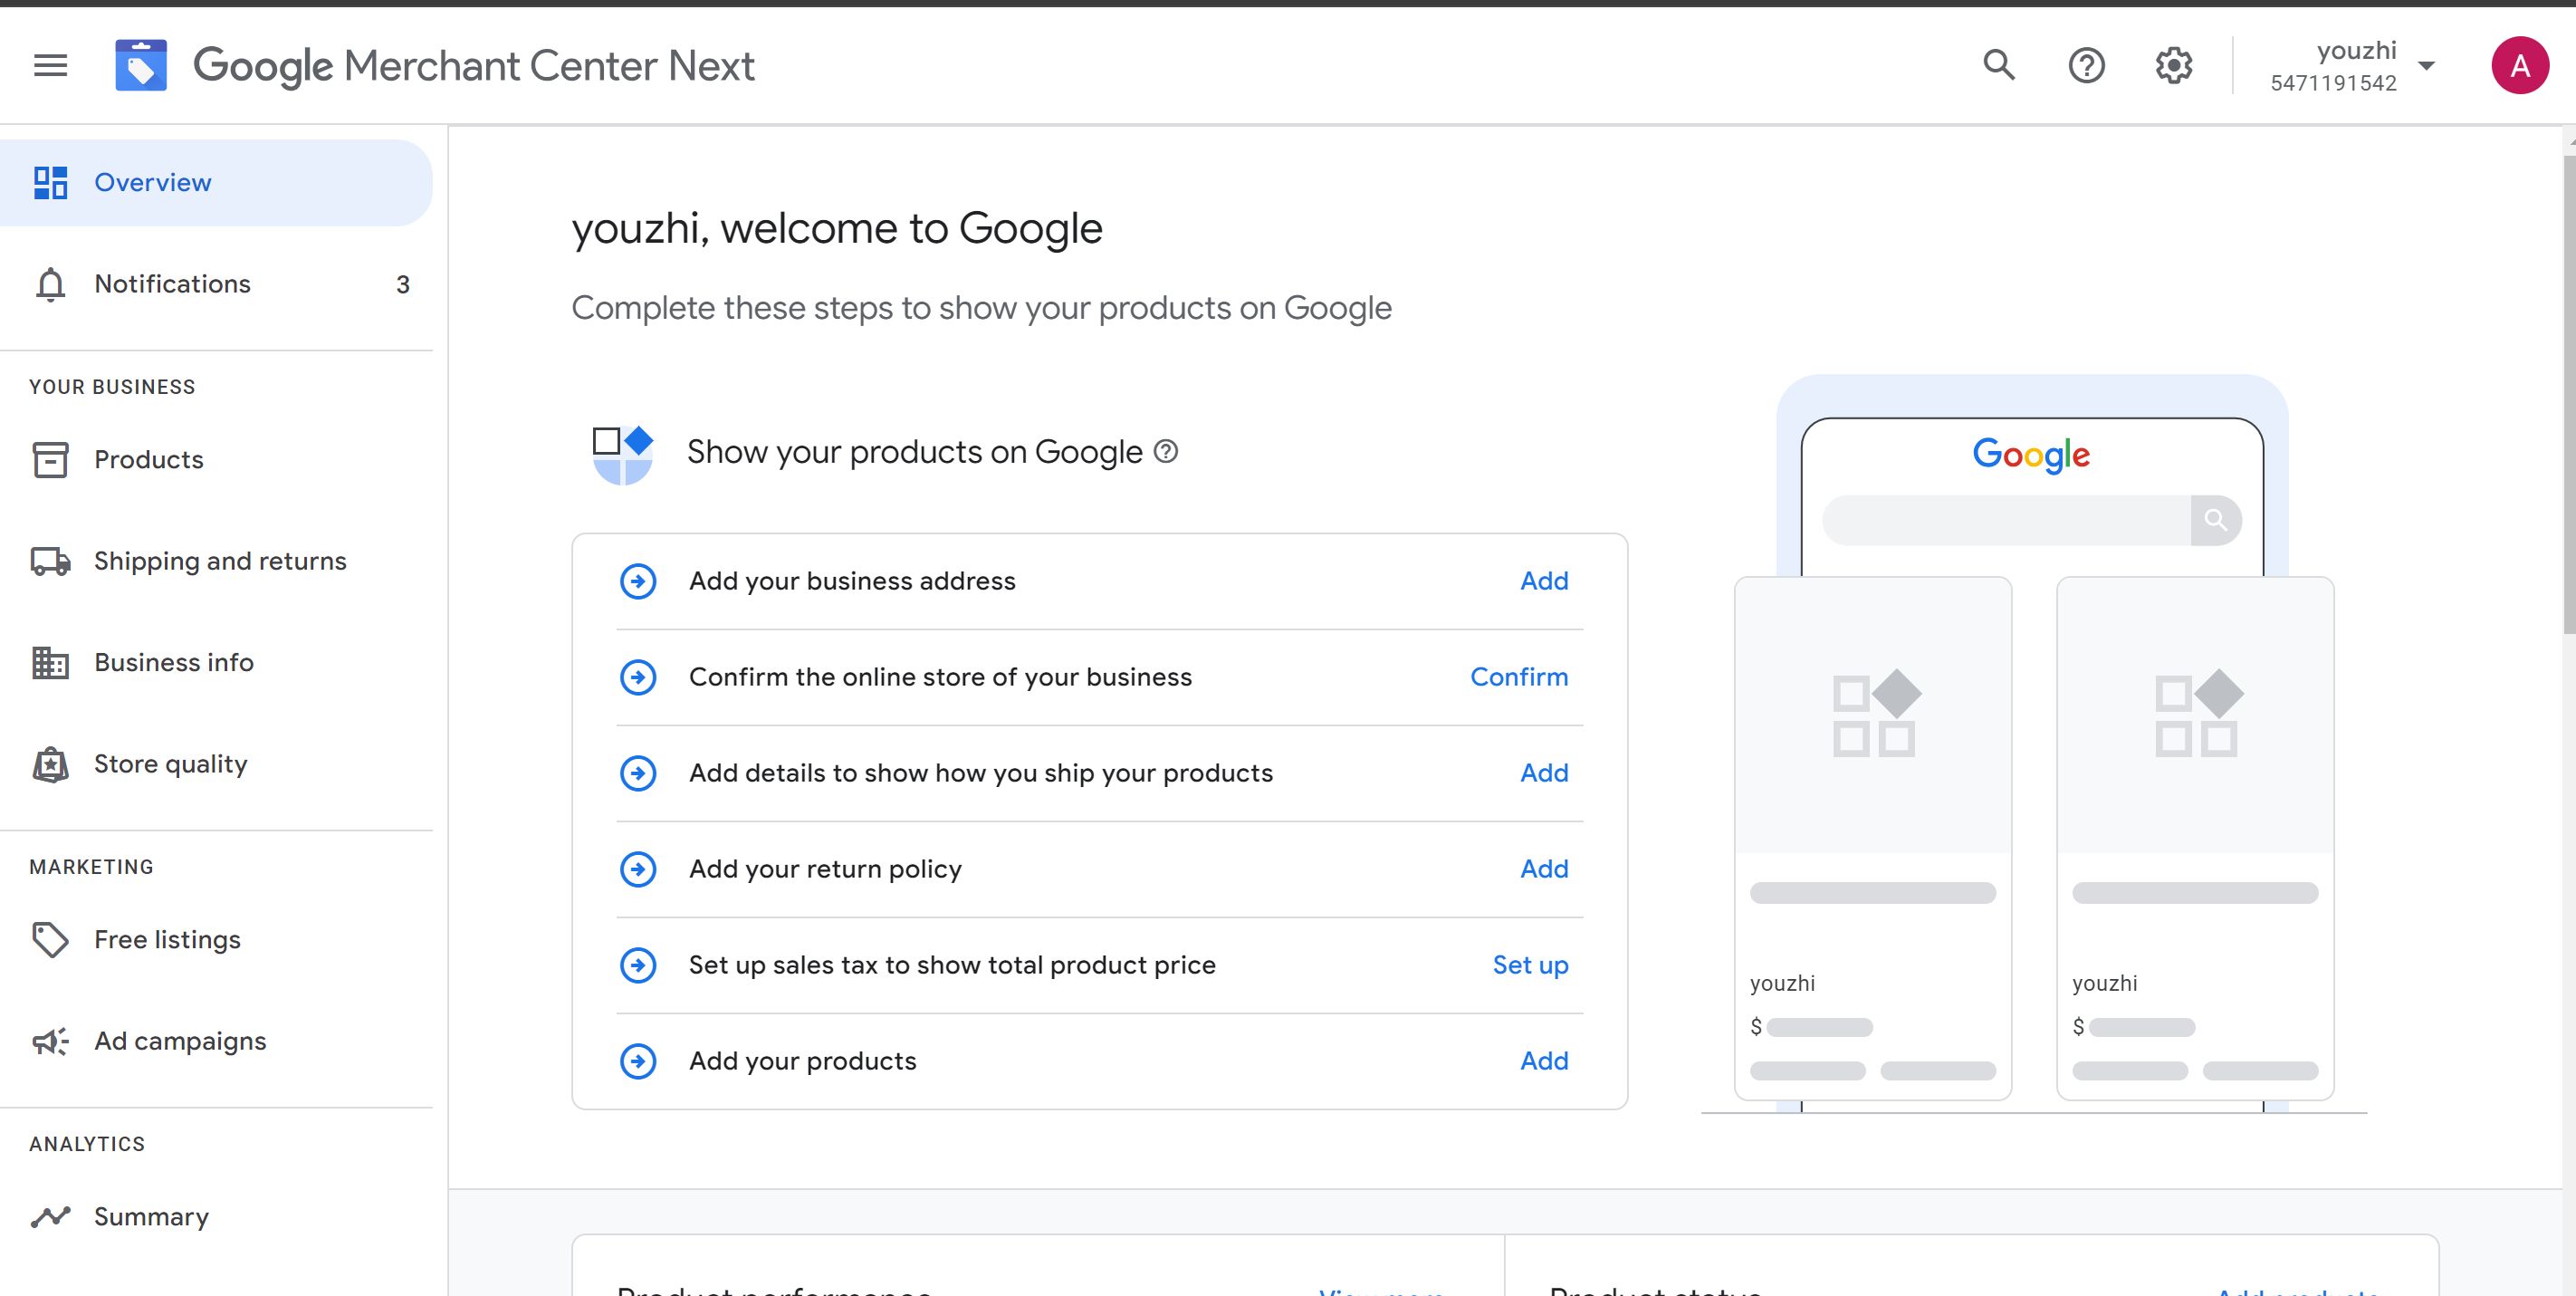2576x1296 pixels.
Task: Expand the youzhi account switcher dropdown
Action: pyautogui.click(x=2426, y=66)
